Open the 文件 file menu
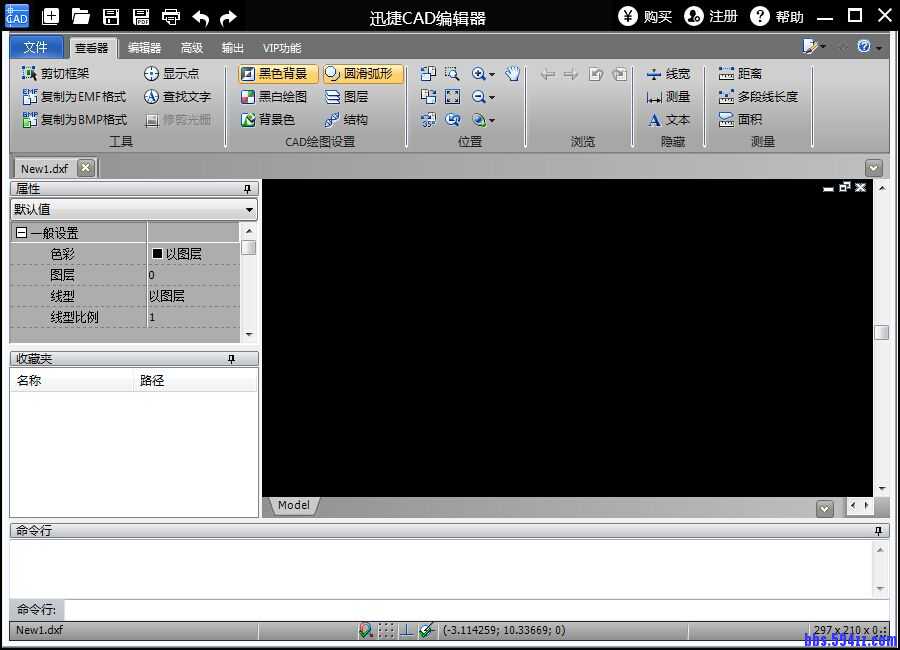Image resolution: width=900 pixels, height=650 pixels. (36, 48)
